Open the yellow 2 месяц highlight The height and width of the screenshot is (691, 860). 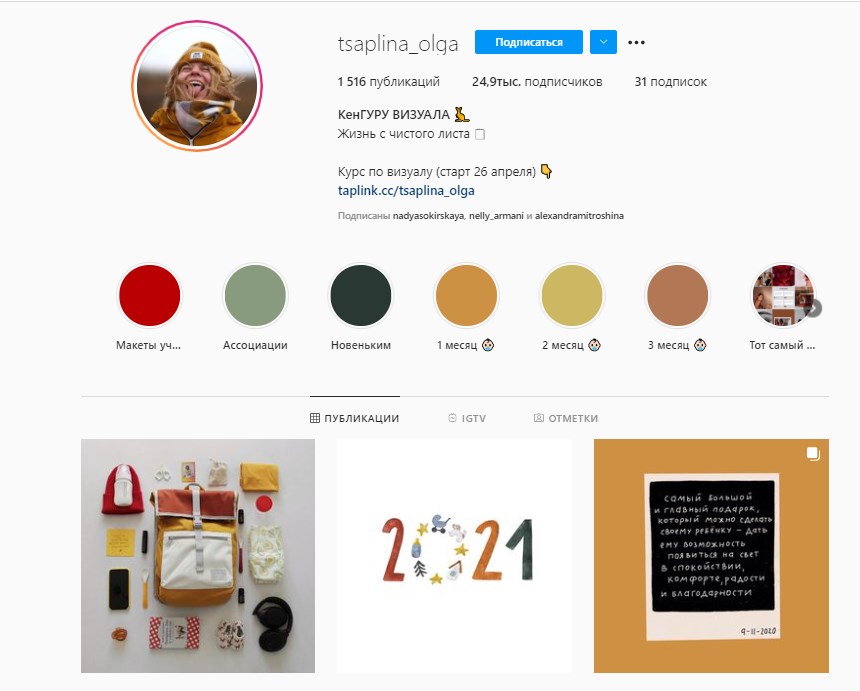[572, 296]
